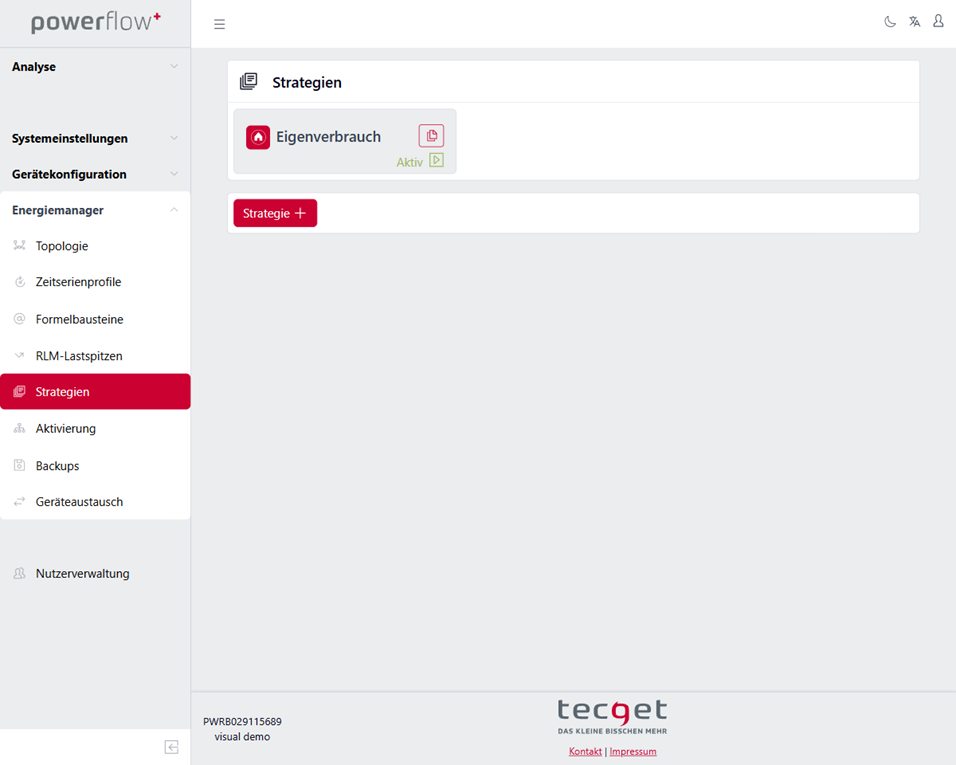
Task: Click the Strategien panel title text
Action: click(x=307, y=82)
